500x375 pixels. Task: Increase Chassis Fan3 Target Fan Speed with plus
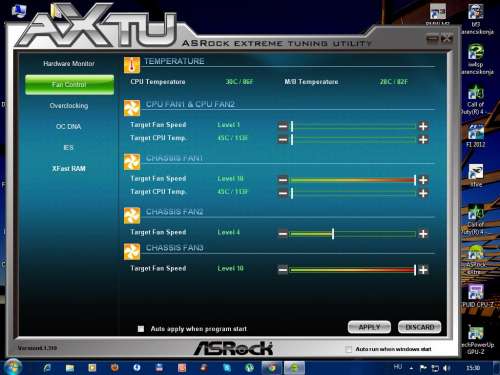(423, 270)
